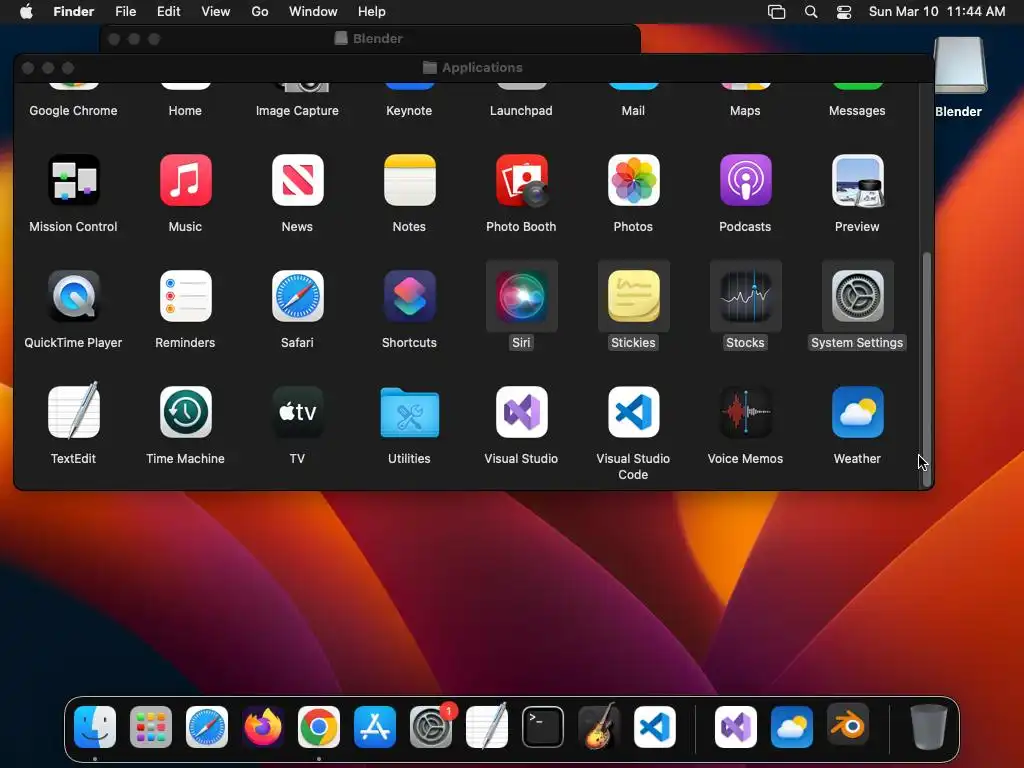This screenshot has height=768, width=1024.
Task: Open Control Center in menu bar
Action: tap(844, 12)
